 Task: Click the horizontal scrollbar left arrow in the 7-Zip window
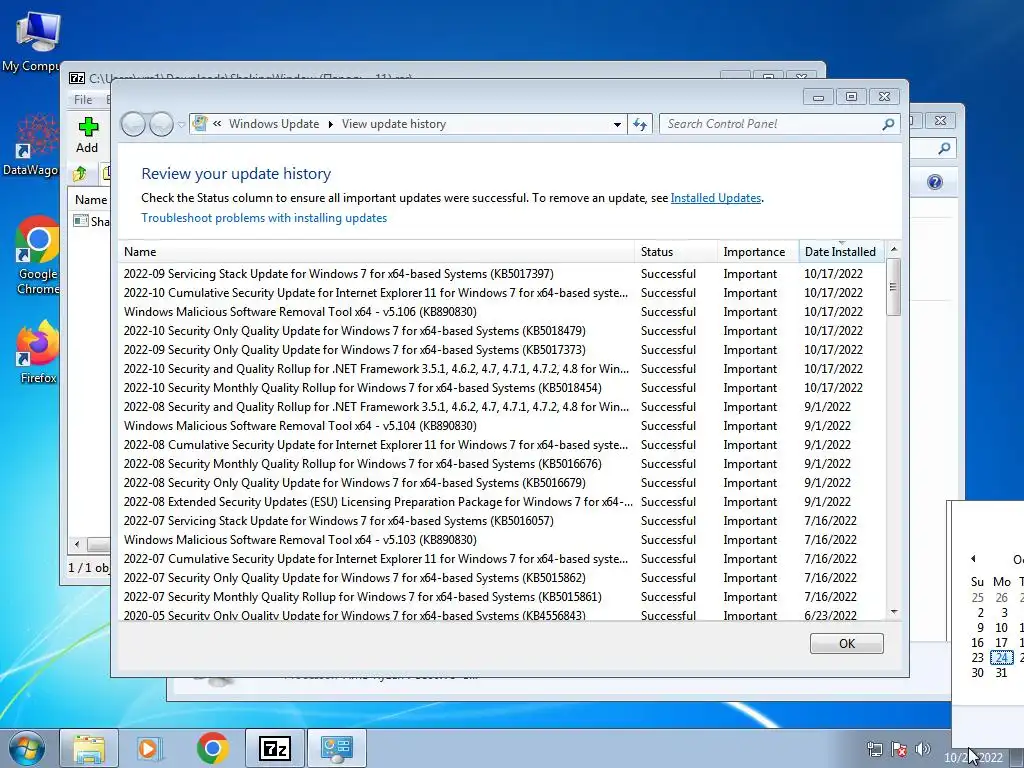77,543
